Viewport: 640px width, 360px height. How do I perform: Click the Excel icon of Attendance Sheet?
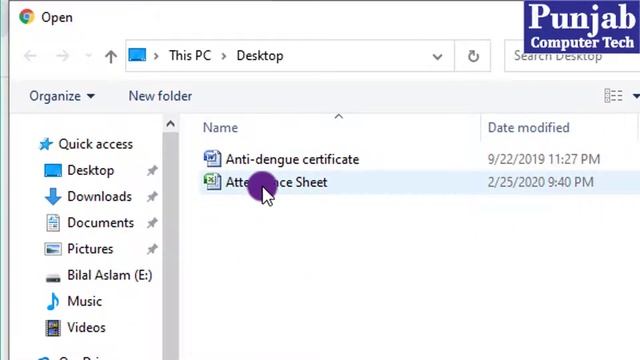pos(212,182)
